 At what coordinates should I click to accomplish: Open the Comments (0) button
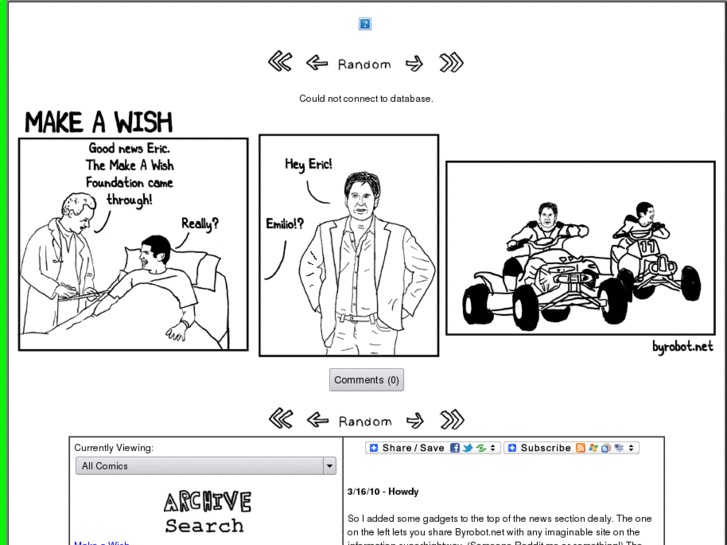(x=366, y=380)
